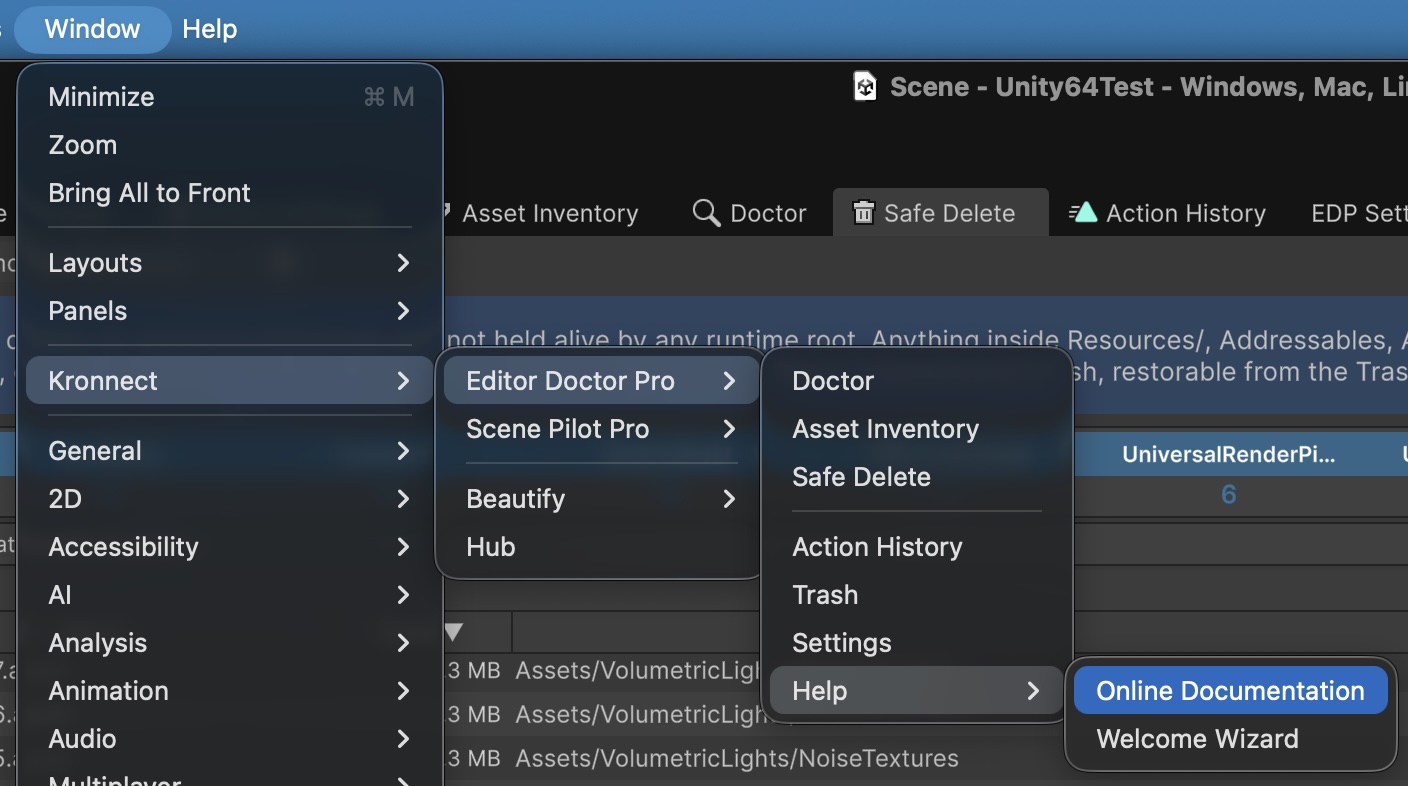Click the value 6 under UniversalRenderPi column
1408x786 pixels.
tap(1228, 494)
